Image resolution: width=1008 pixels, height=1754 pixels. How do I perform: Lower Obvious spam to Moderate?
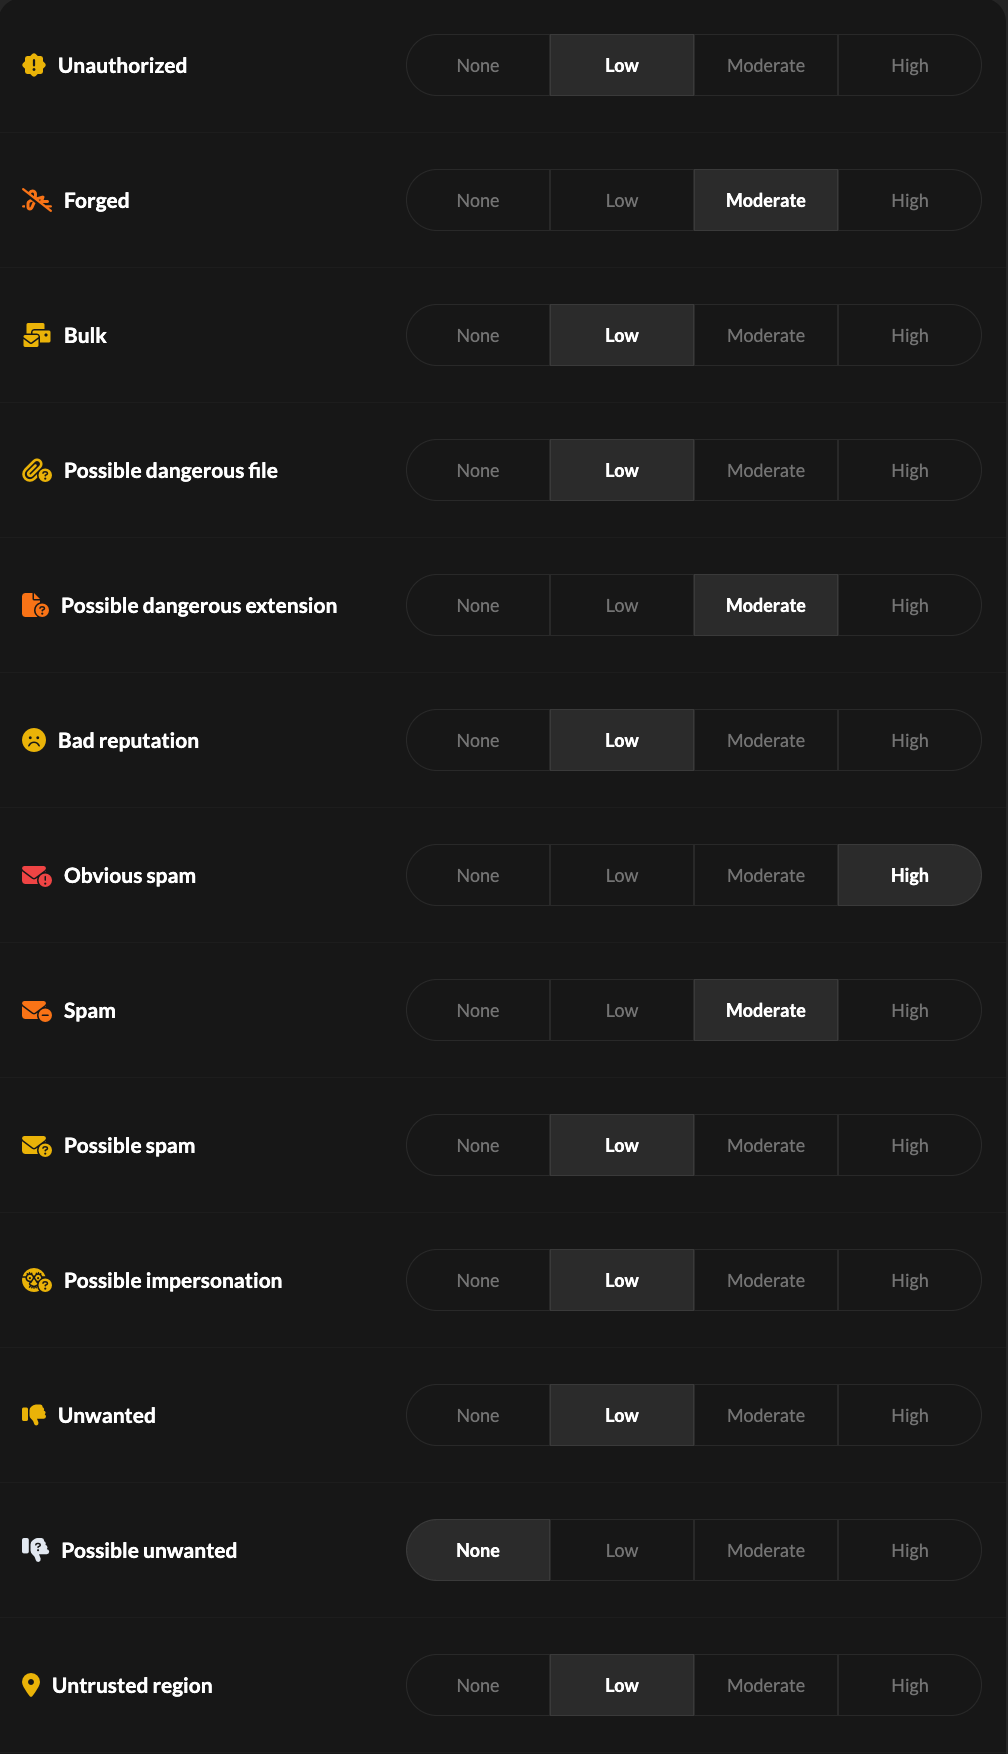(x=765, y=875)
